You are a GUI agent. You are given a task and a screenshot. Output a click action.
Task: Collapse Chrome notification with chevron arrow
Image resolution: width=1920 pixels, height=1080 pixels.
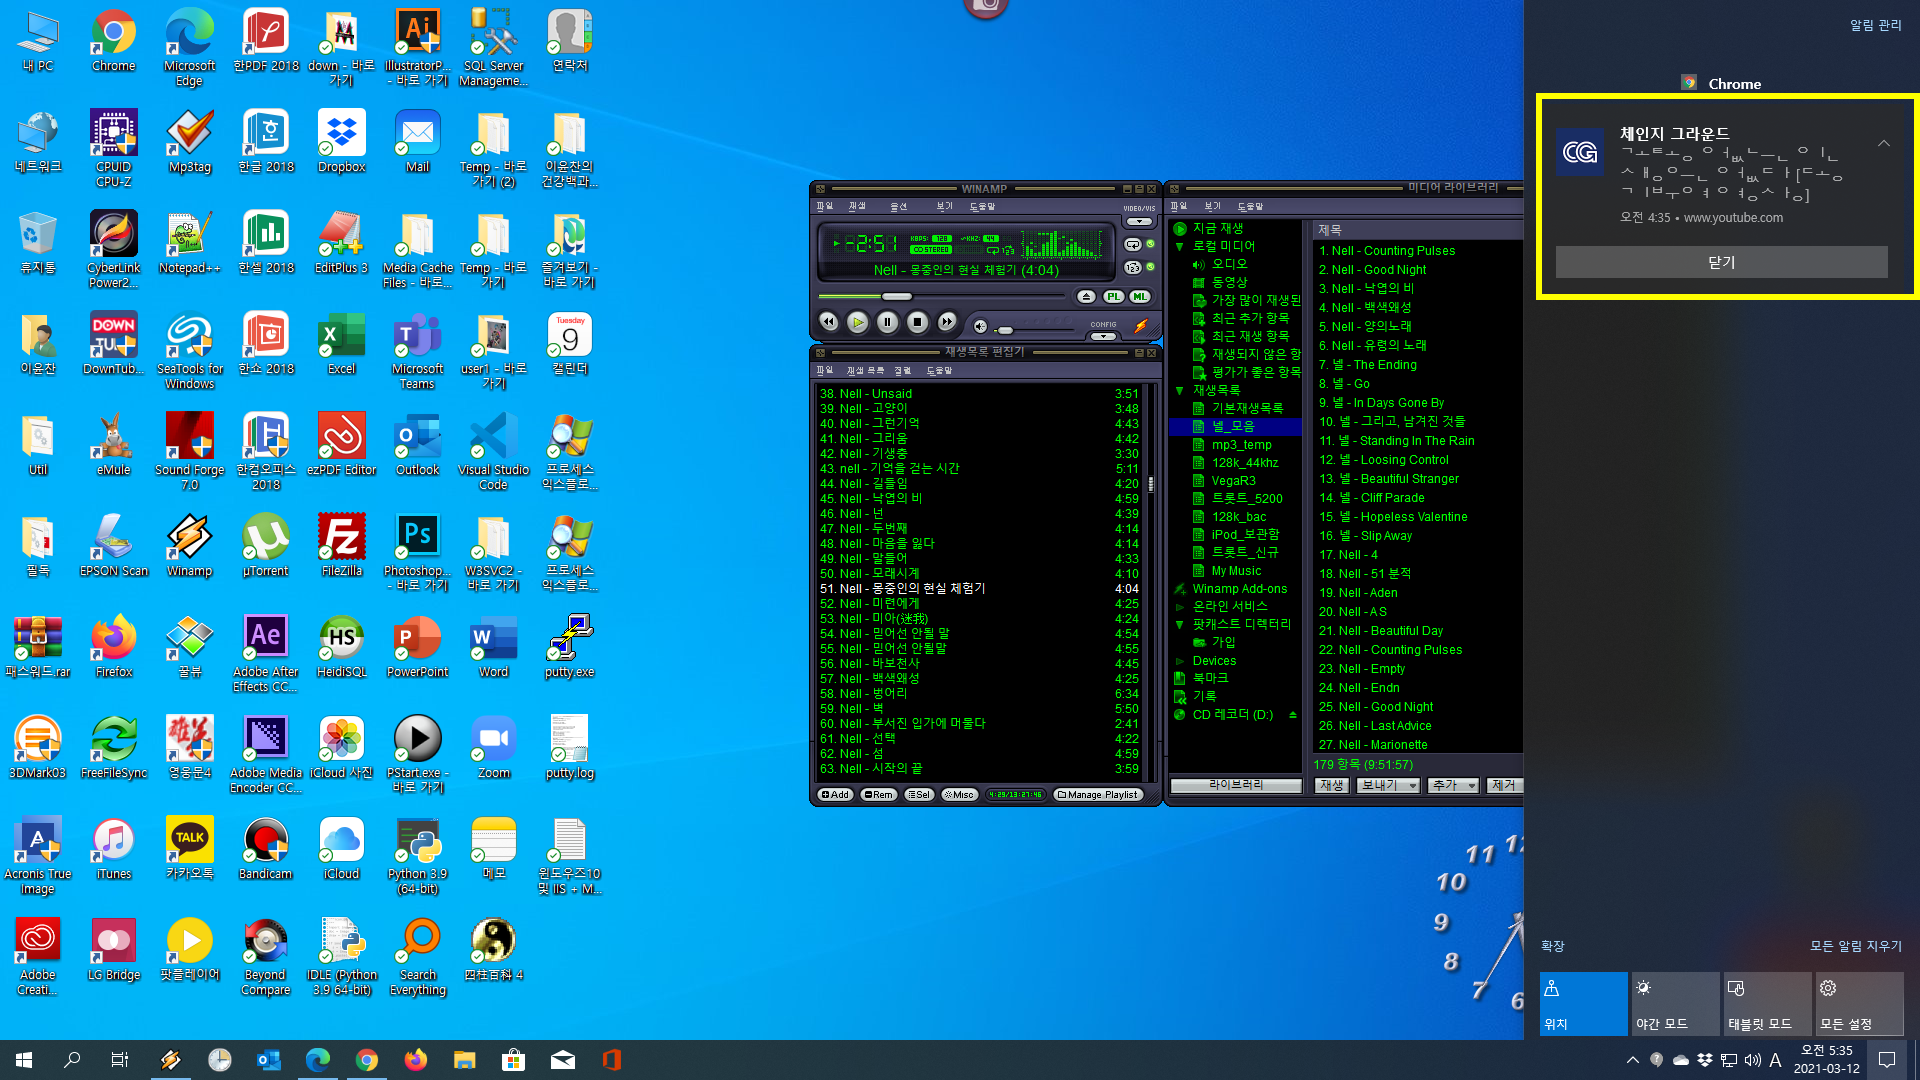(1884, 144)
